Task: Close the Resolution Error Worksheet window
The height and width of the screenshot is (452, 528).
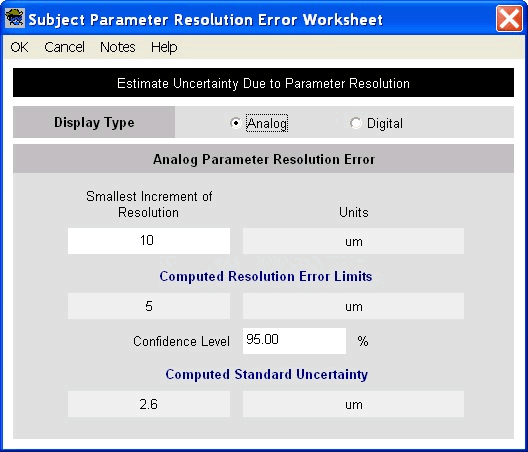Action: tap(509, 19)
